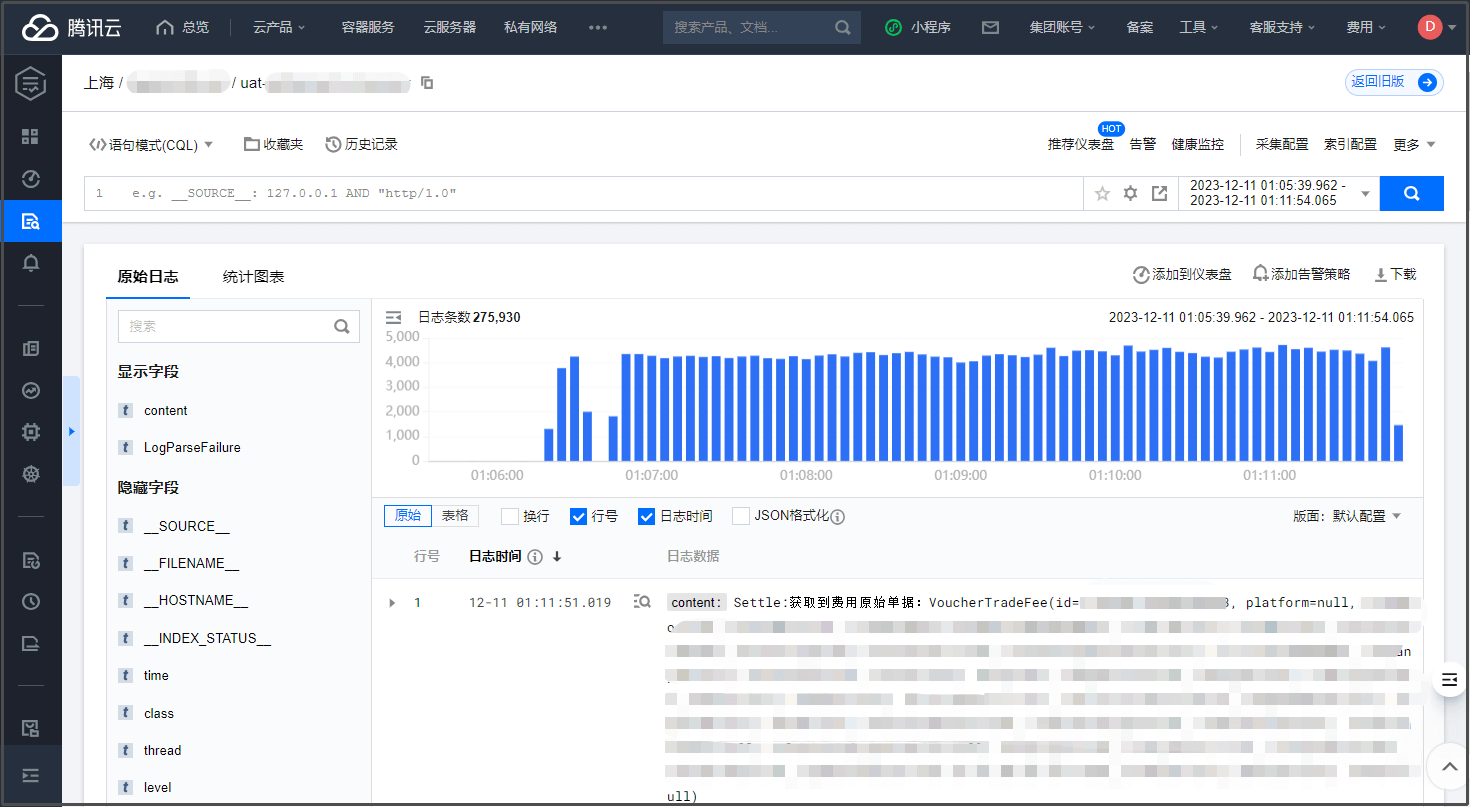Toggle the JSON格式化 checkbox
This screenshot has height=807, width=1470.
pyautogui.click(x=741, y=517)
